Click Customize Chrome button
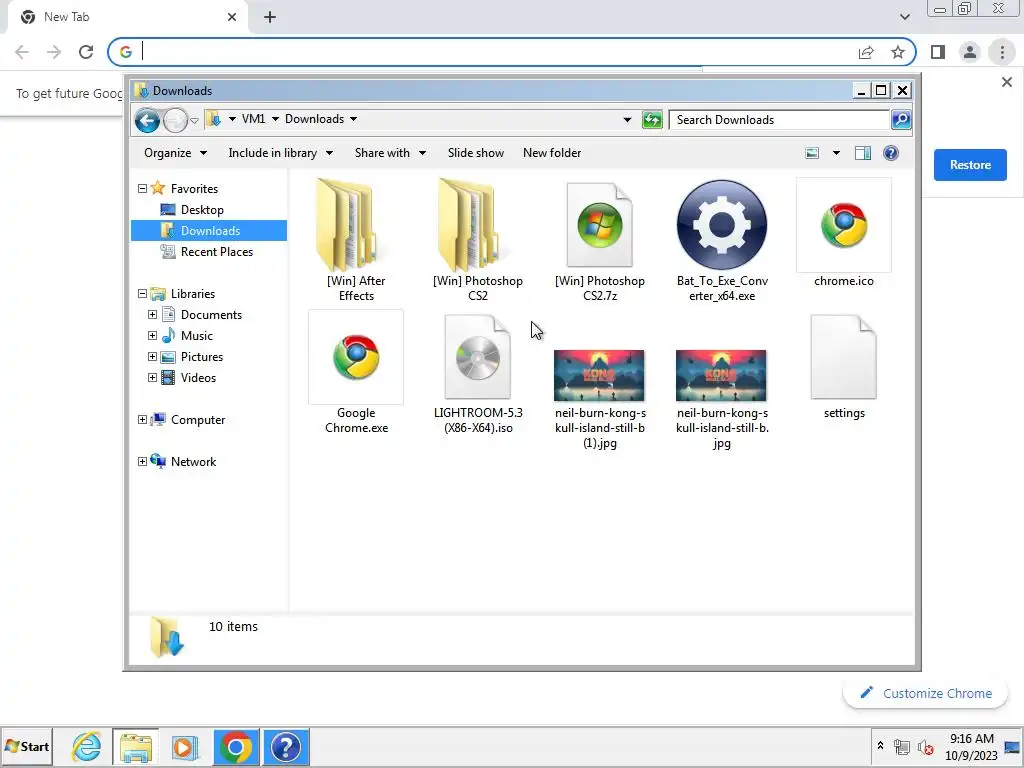Image resolution: width=1024 pixels, height=768 pixels. click(925, 694)
